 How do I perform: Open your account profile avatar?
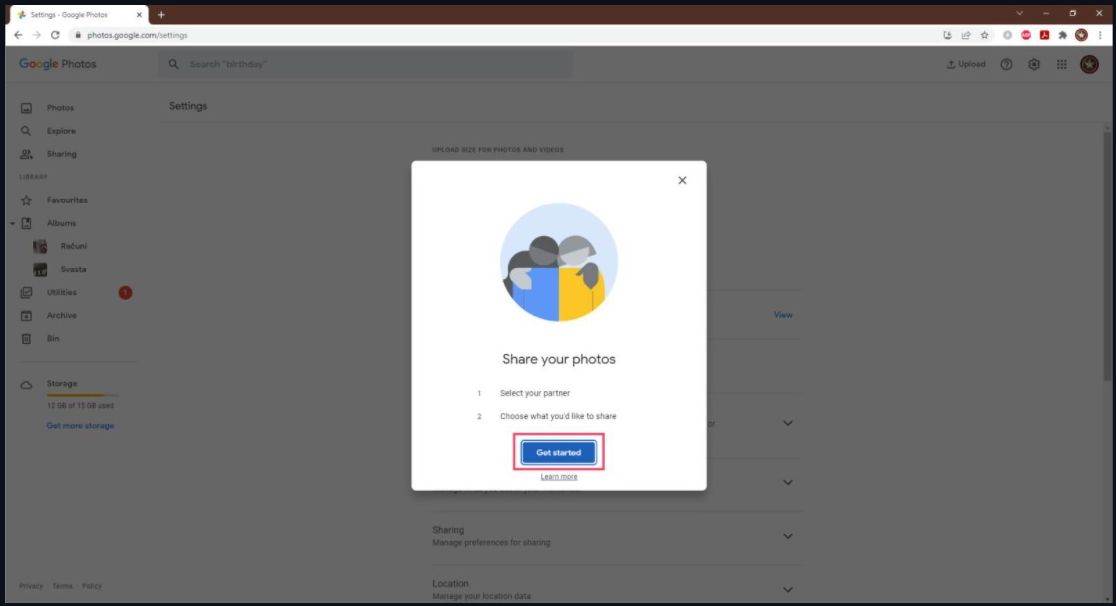point(1088,63)
